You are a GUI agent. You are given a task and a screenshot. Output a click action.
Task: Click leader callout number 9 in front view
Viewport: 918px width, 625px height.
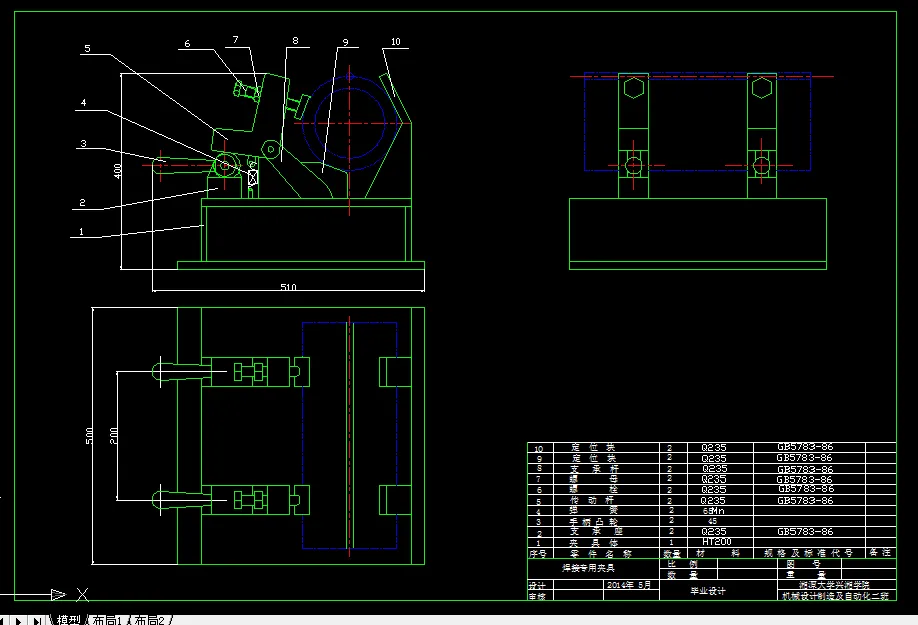pos(345,42)
